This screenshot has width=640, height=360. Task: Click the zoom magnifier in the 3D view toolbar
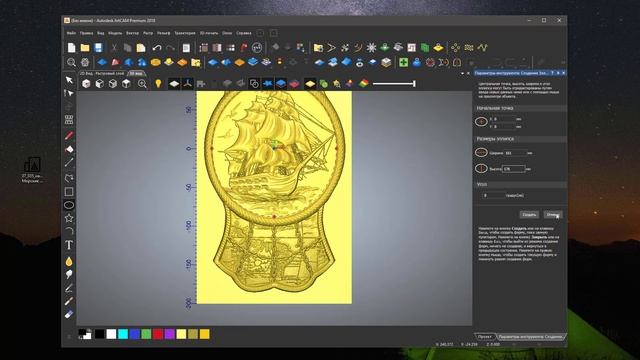click(142, 84)
